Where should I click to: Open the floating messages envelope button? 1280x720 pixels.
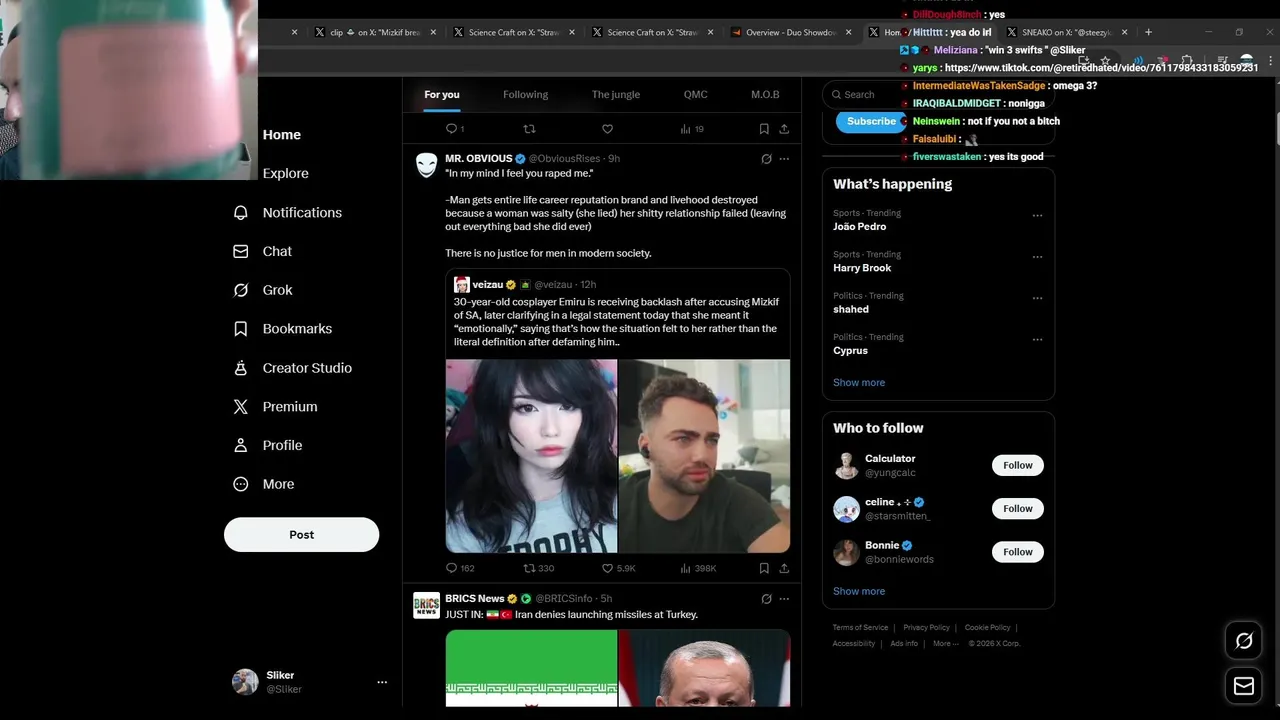click(x=1244, y=686)
